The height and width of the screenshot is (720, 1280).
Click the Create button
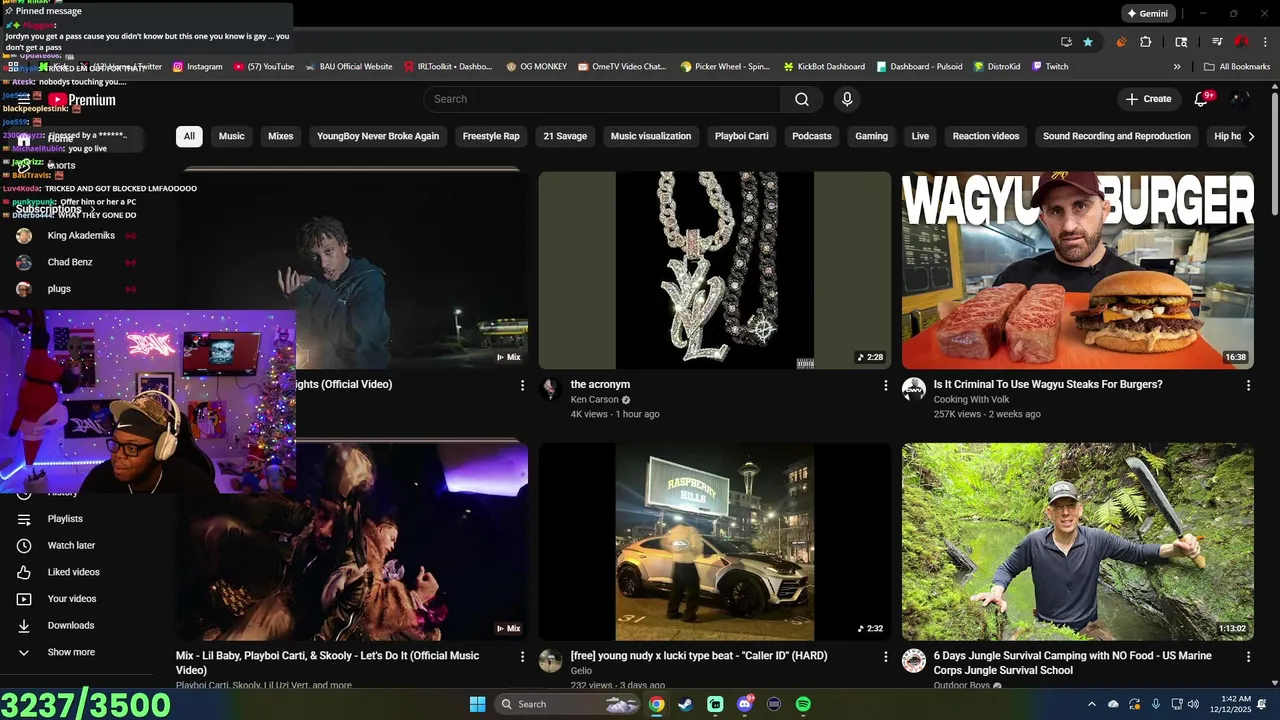tap(1148, 99)
